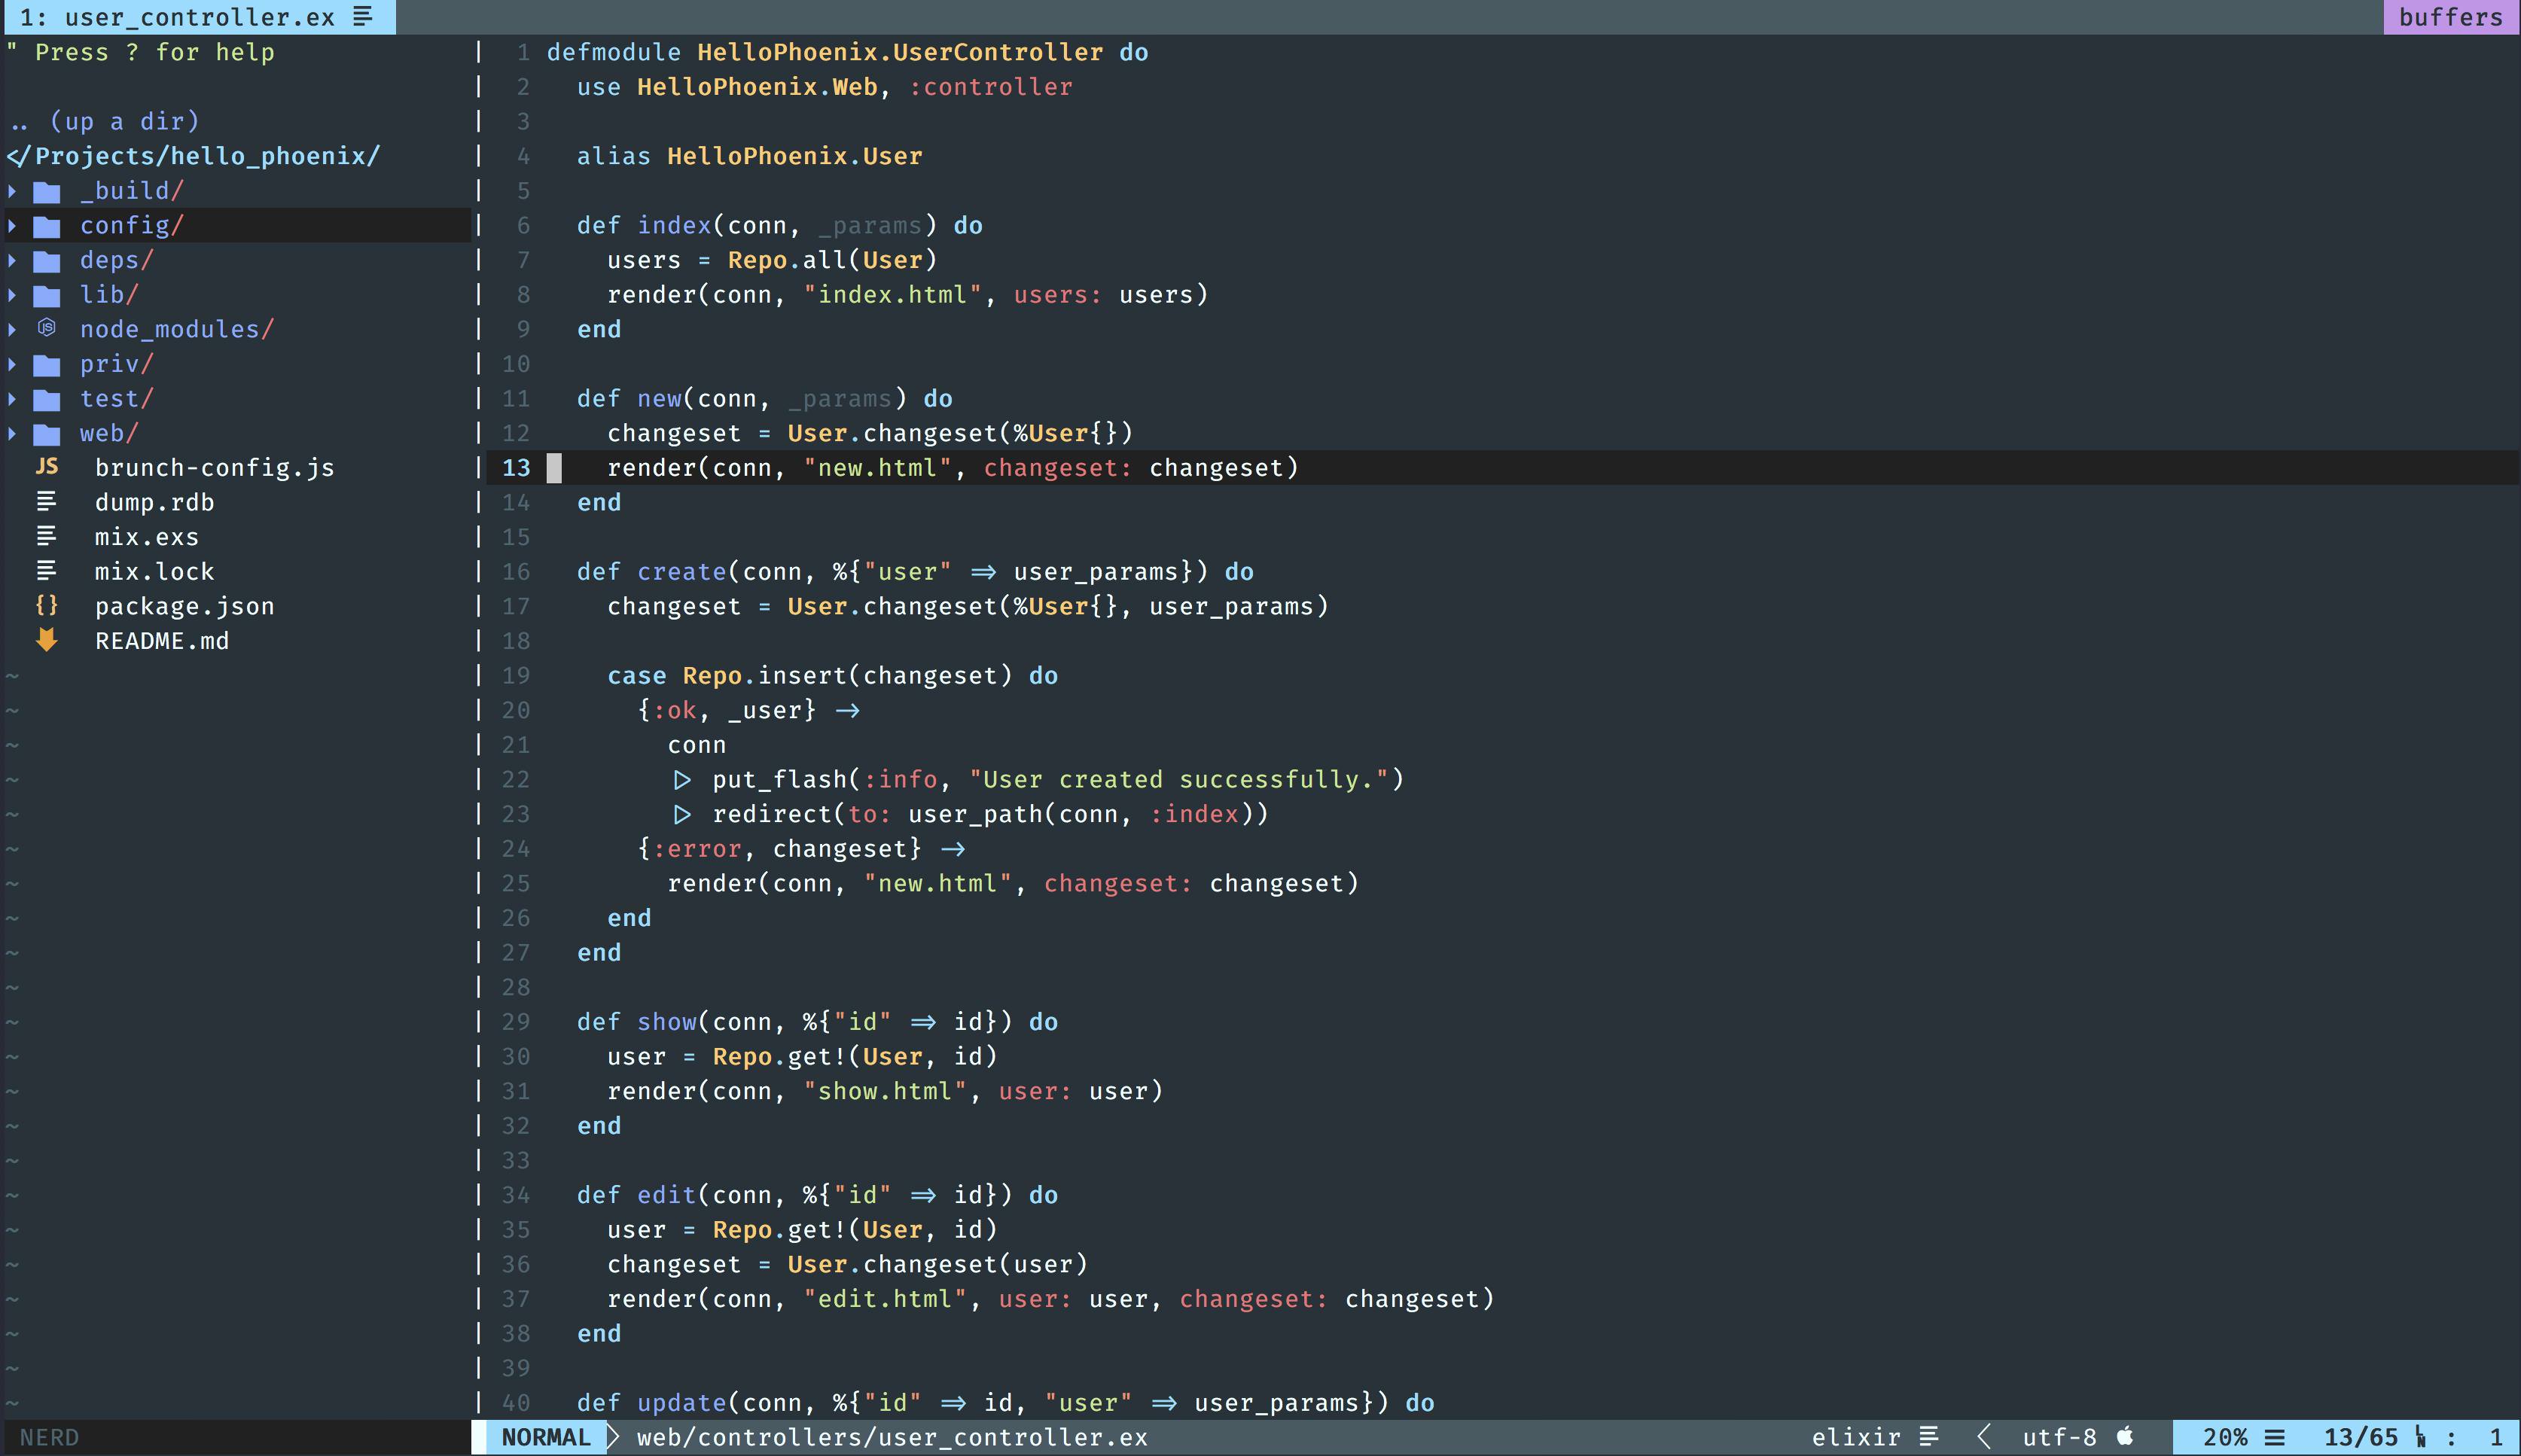The width and height of the screenshot is (2521, 1456).
Task: Open dump.rdb from the file tree
Action: click(x=154, y=502)
